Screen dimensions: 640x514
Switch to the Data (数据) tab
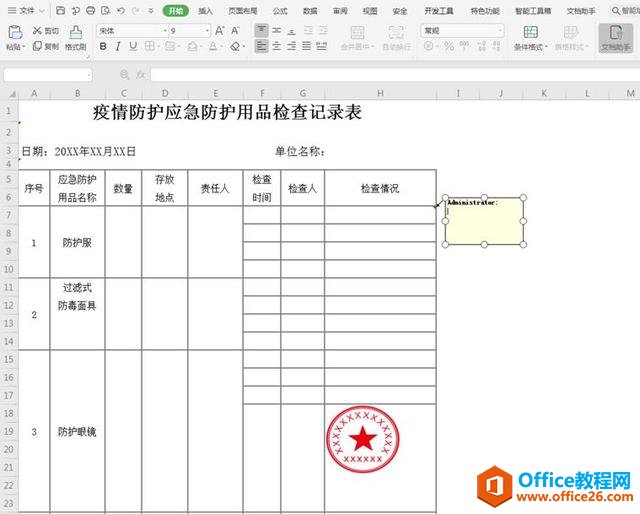click(x=310, y=11)
